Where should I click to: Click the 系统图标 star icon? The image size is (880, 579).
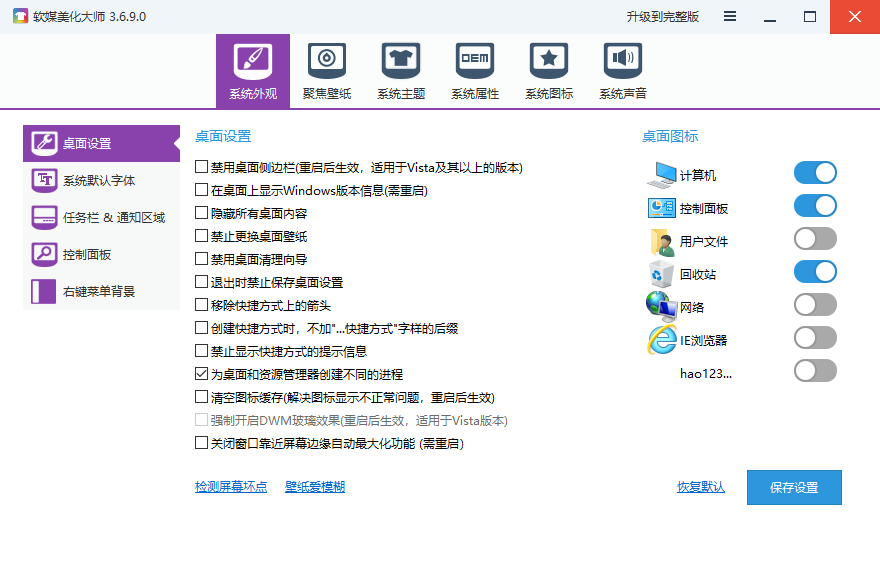click(548, 62)
